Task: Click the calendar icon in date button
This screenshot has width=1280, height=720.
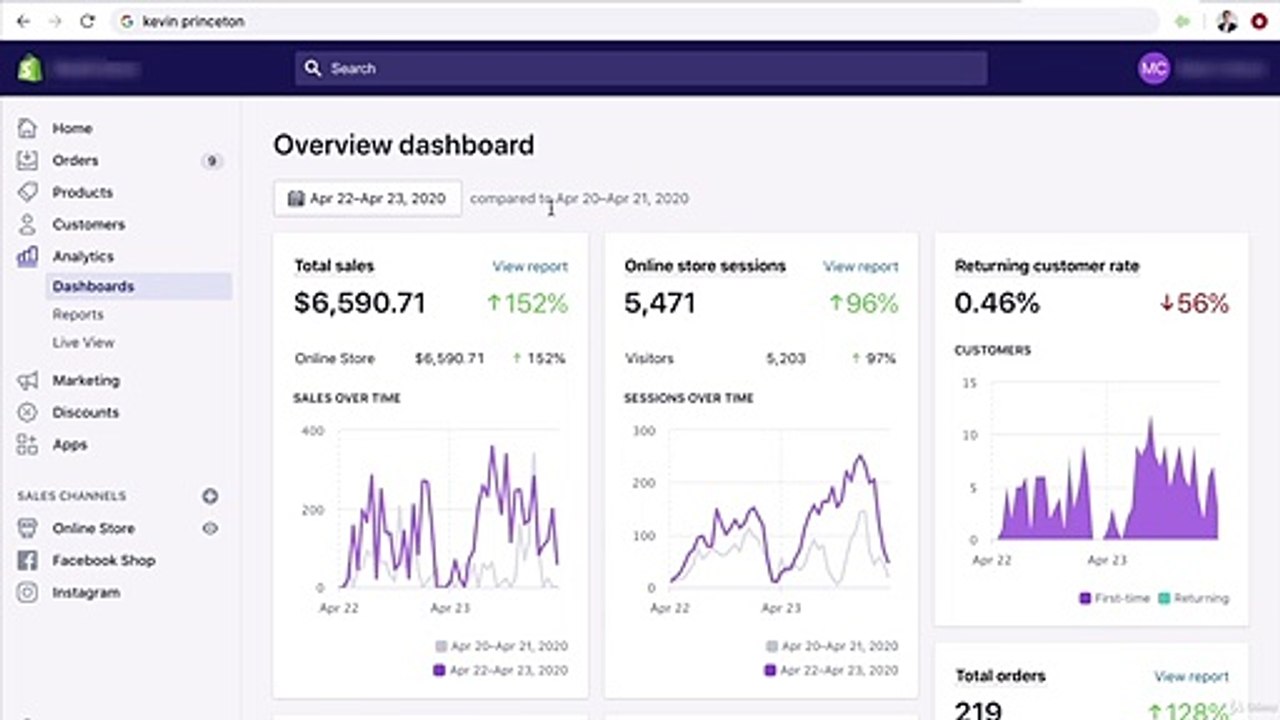Action: tap(296, 198)
